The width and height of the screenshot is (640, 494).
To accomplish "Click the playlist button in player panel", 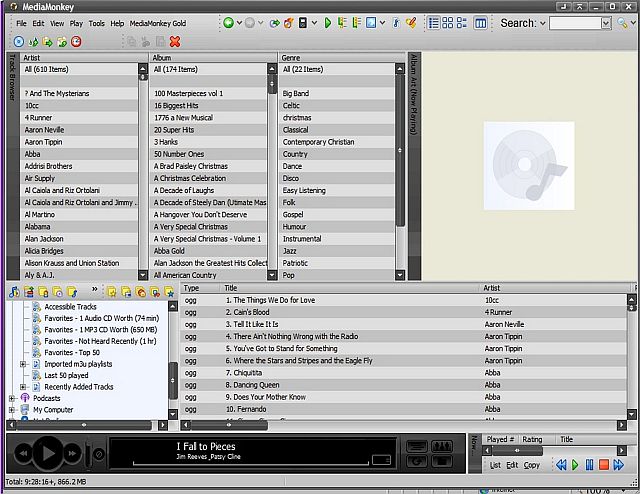I will click(417, 446).
